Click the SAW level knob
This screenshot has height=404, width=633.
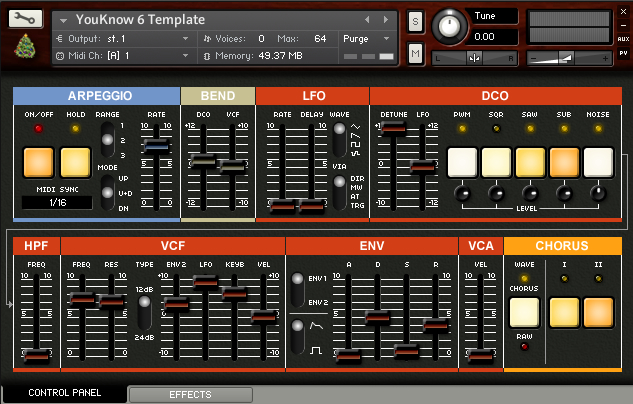pyautogui.click(x=530, y=193)
